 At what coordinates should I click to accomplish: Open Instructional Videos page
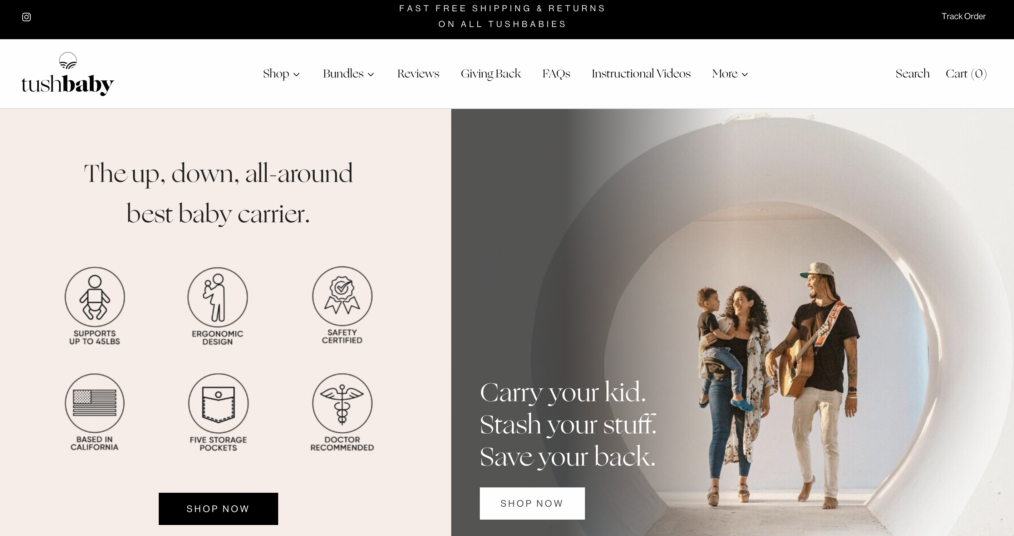coord(641,74)
